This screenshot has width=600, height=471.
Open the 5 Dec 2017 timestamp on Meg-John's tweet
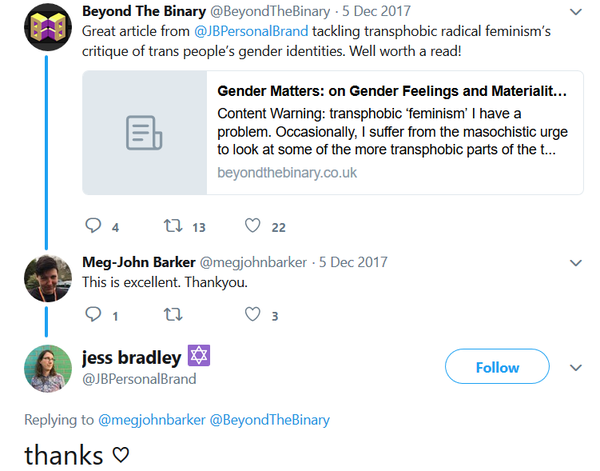click(x=353, y=263)
